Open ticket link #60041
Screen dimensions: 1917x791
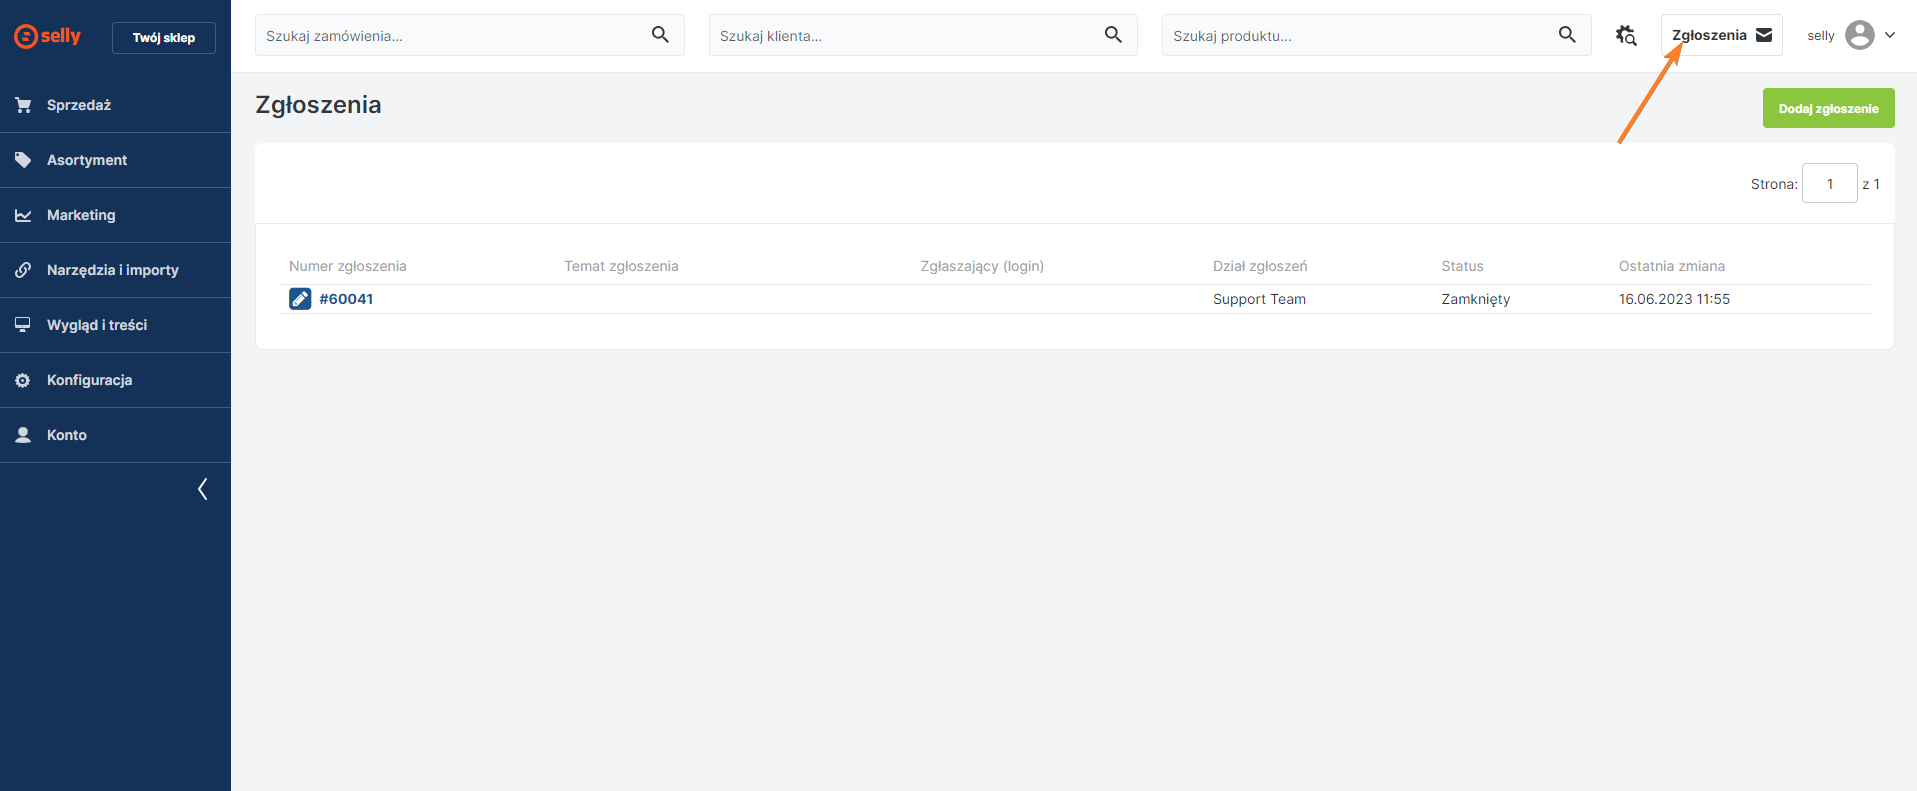[x=346, y=299]
